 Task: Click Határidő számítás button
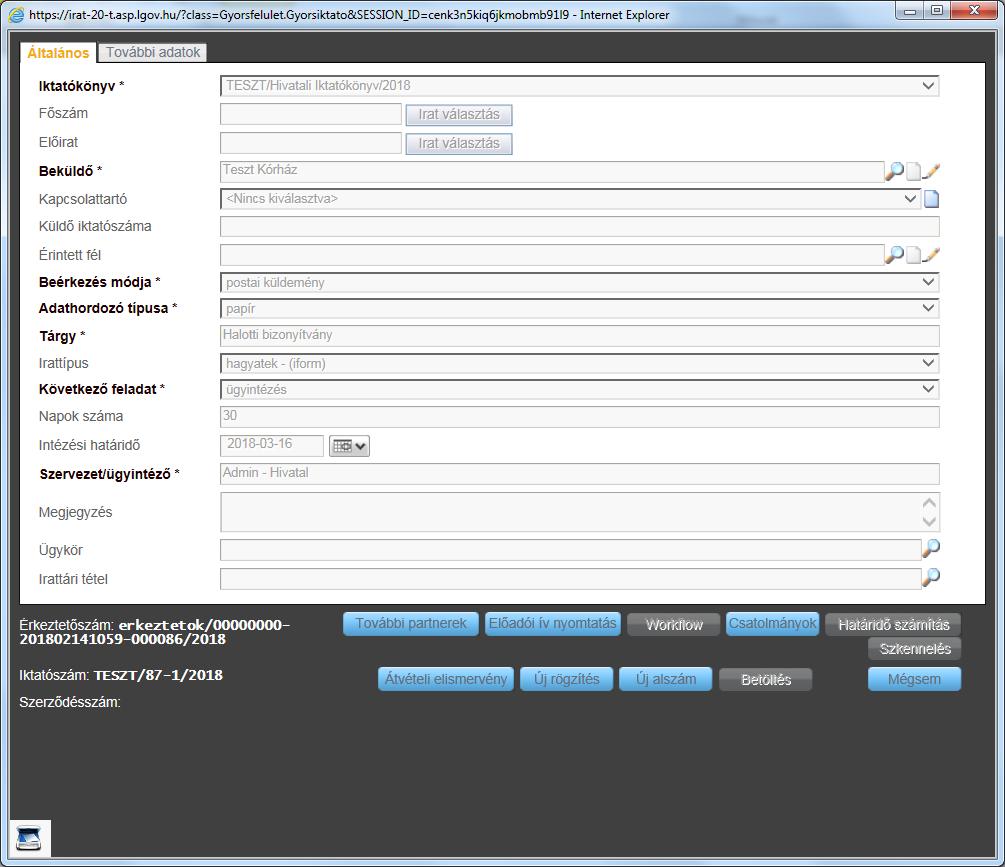(x=893, y=625)
